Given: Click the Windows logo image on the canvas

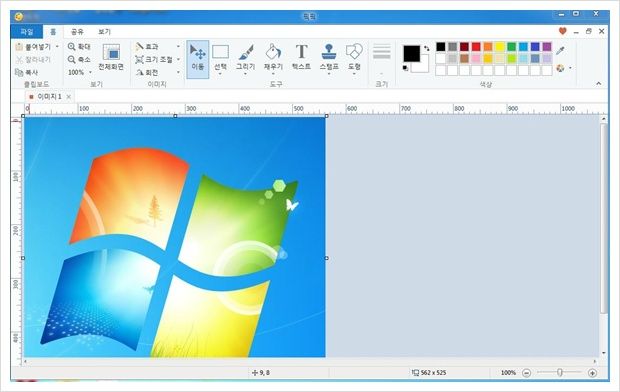Looking at the screenshot, I should [175, 237].
